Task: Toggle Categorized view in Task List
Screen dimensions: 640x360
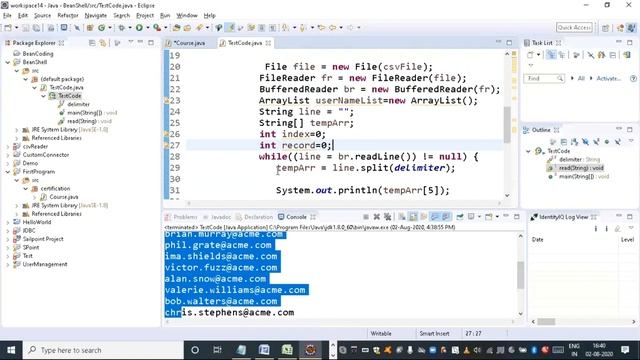Action: coord(551,55)
